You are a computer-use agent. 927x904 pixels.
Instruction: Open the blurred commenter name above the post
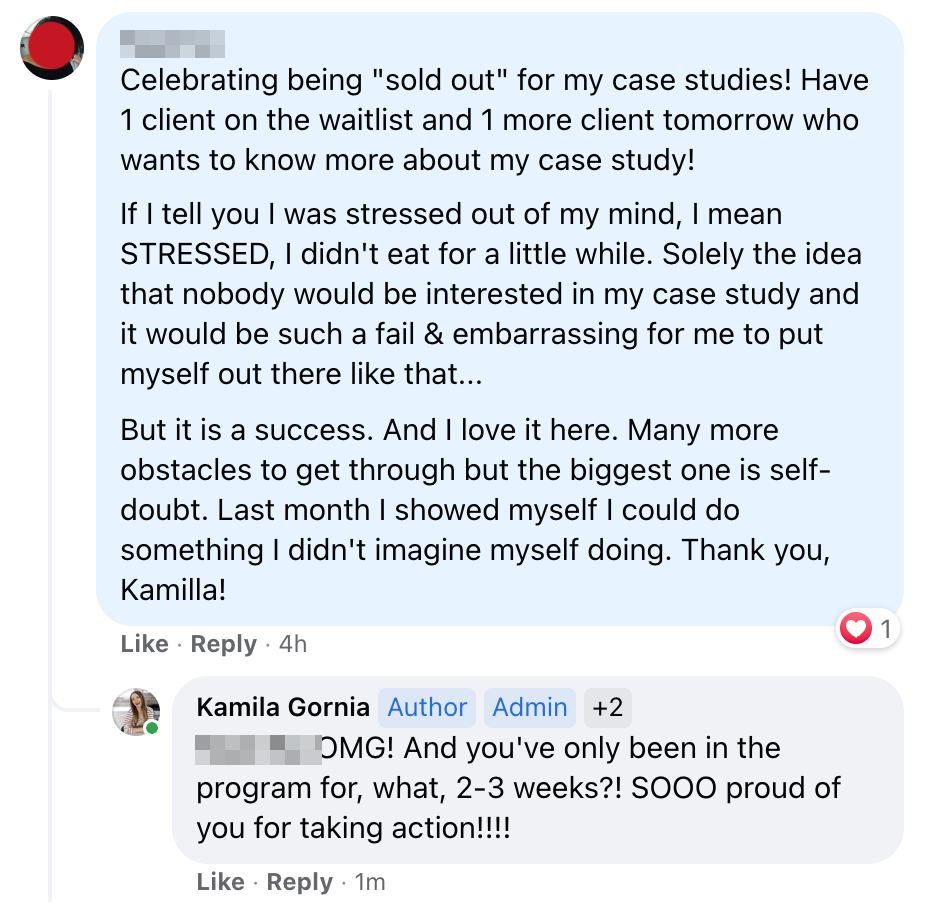171,43
